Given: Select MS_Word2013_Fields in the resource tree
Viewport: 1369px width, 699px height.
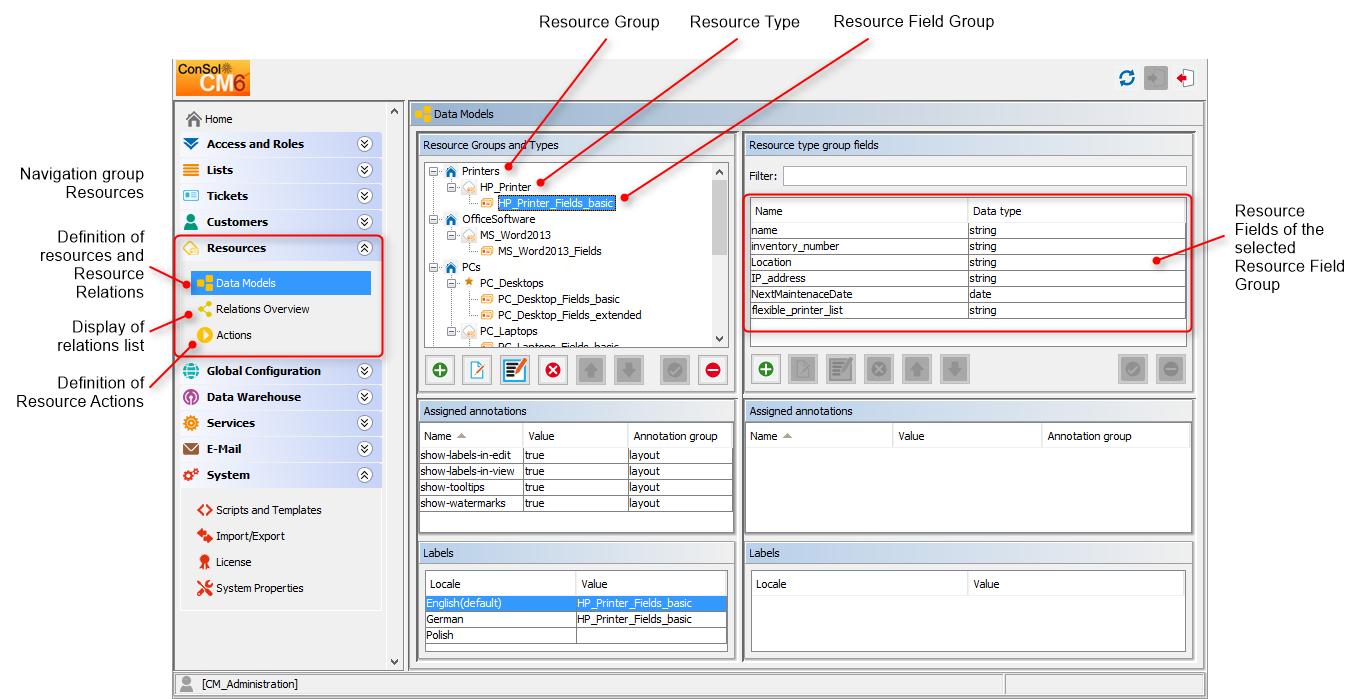Looking at the screenshot, I should pos(550,251).
